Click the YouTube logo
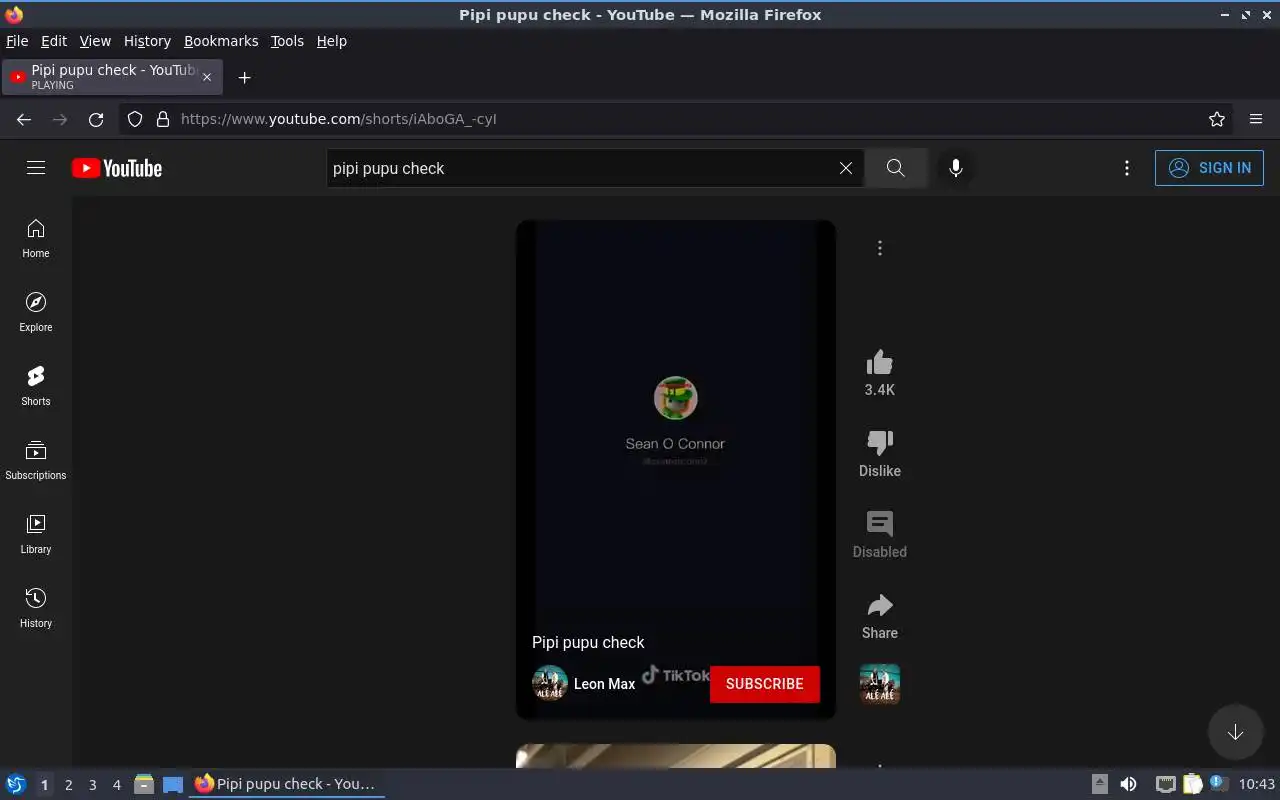The height and width of the screenshot is (800, 1280). coord(117,168)
